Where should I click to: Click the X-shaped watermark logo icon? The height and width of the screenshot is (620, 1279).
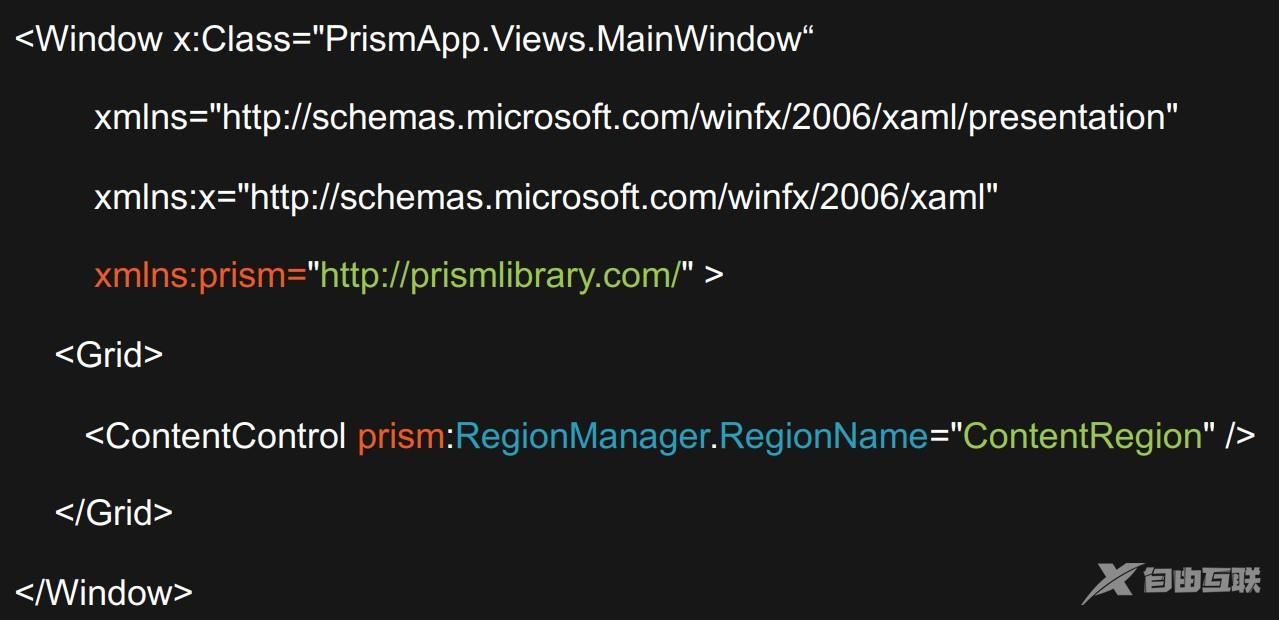pyautogui.click(x=1111, y=583)
